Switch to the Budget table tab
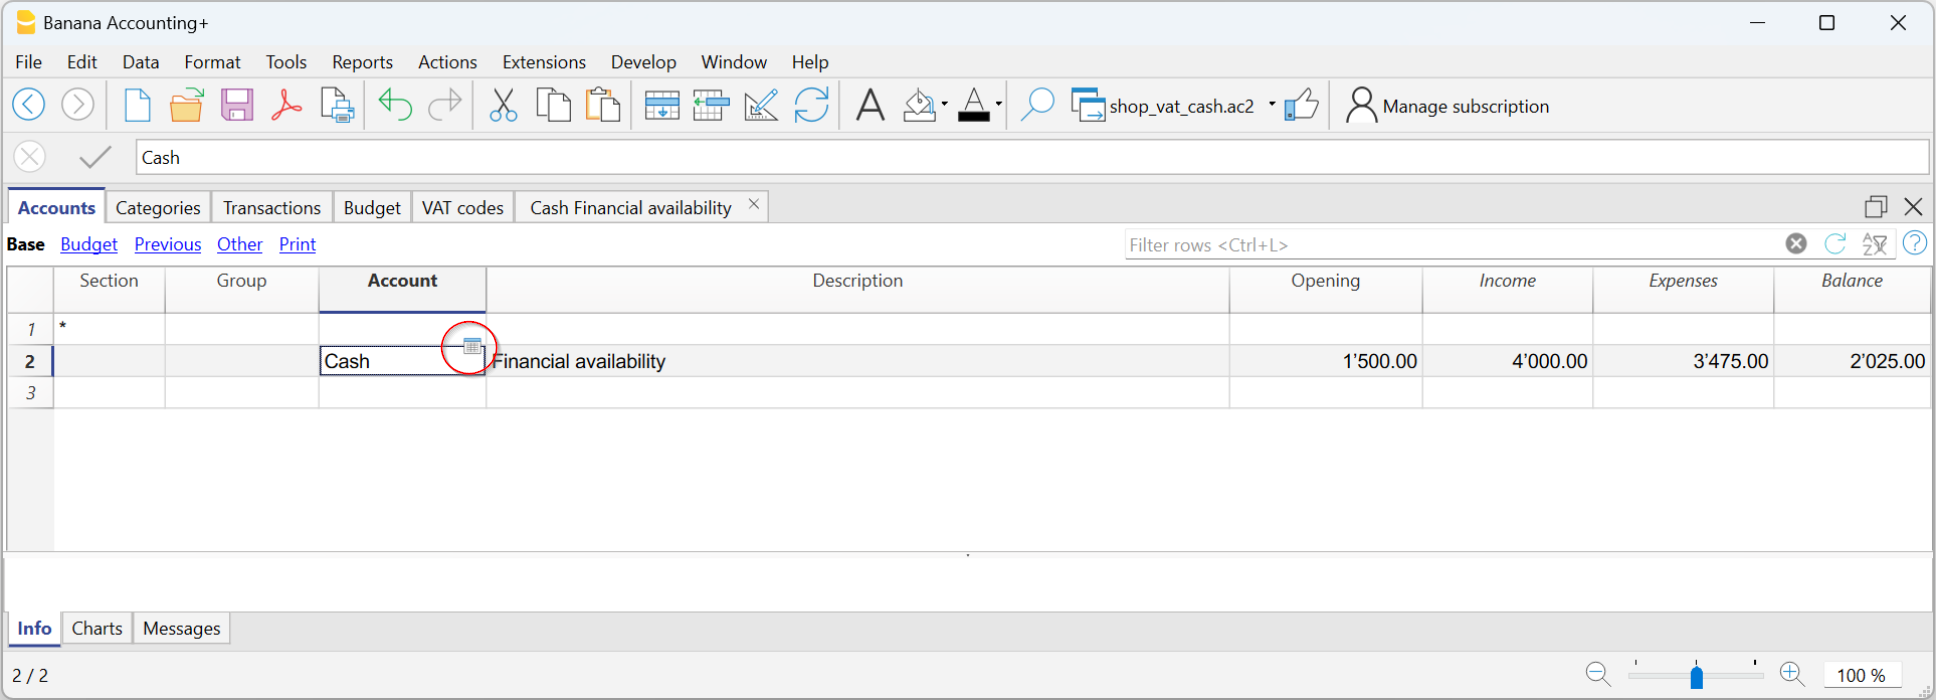The width and height of the screenshot is (1936, 700). (x=372, y=207)
